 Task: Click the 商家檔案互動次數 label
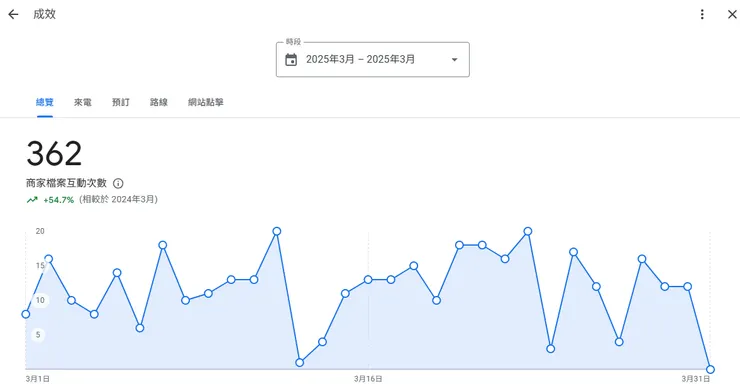point(67,183)
